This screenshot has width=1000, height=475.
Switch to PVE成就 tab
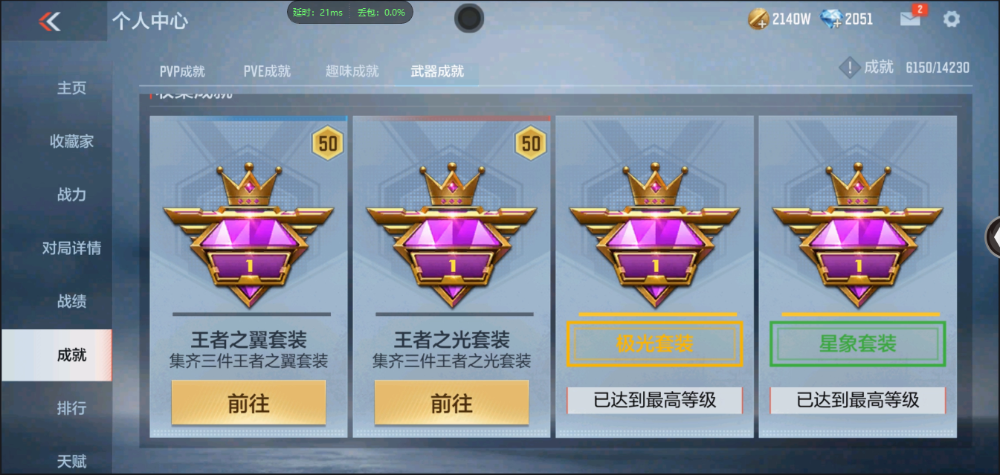tap(267, 71)
